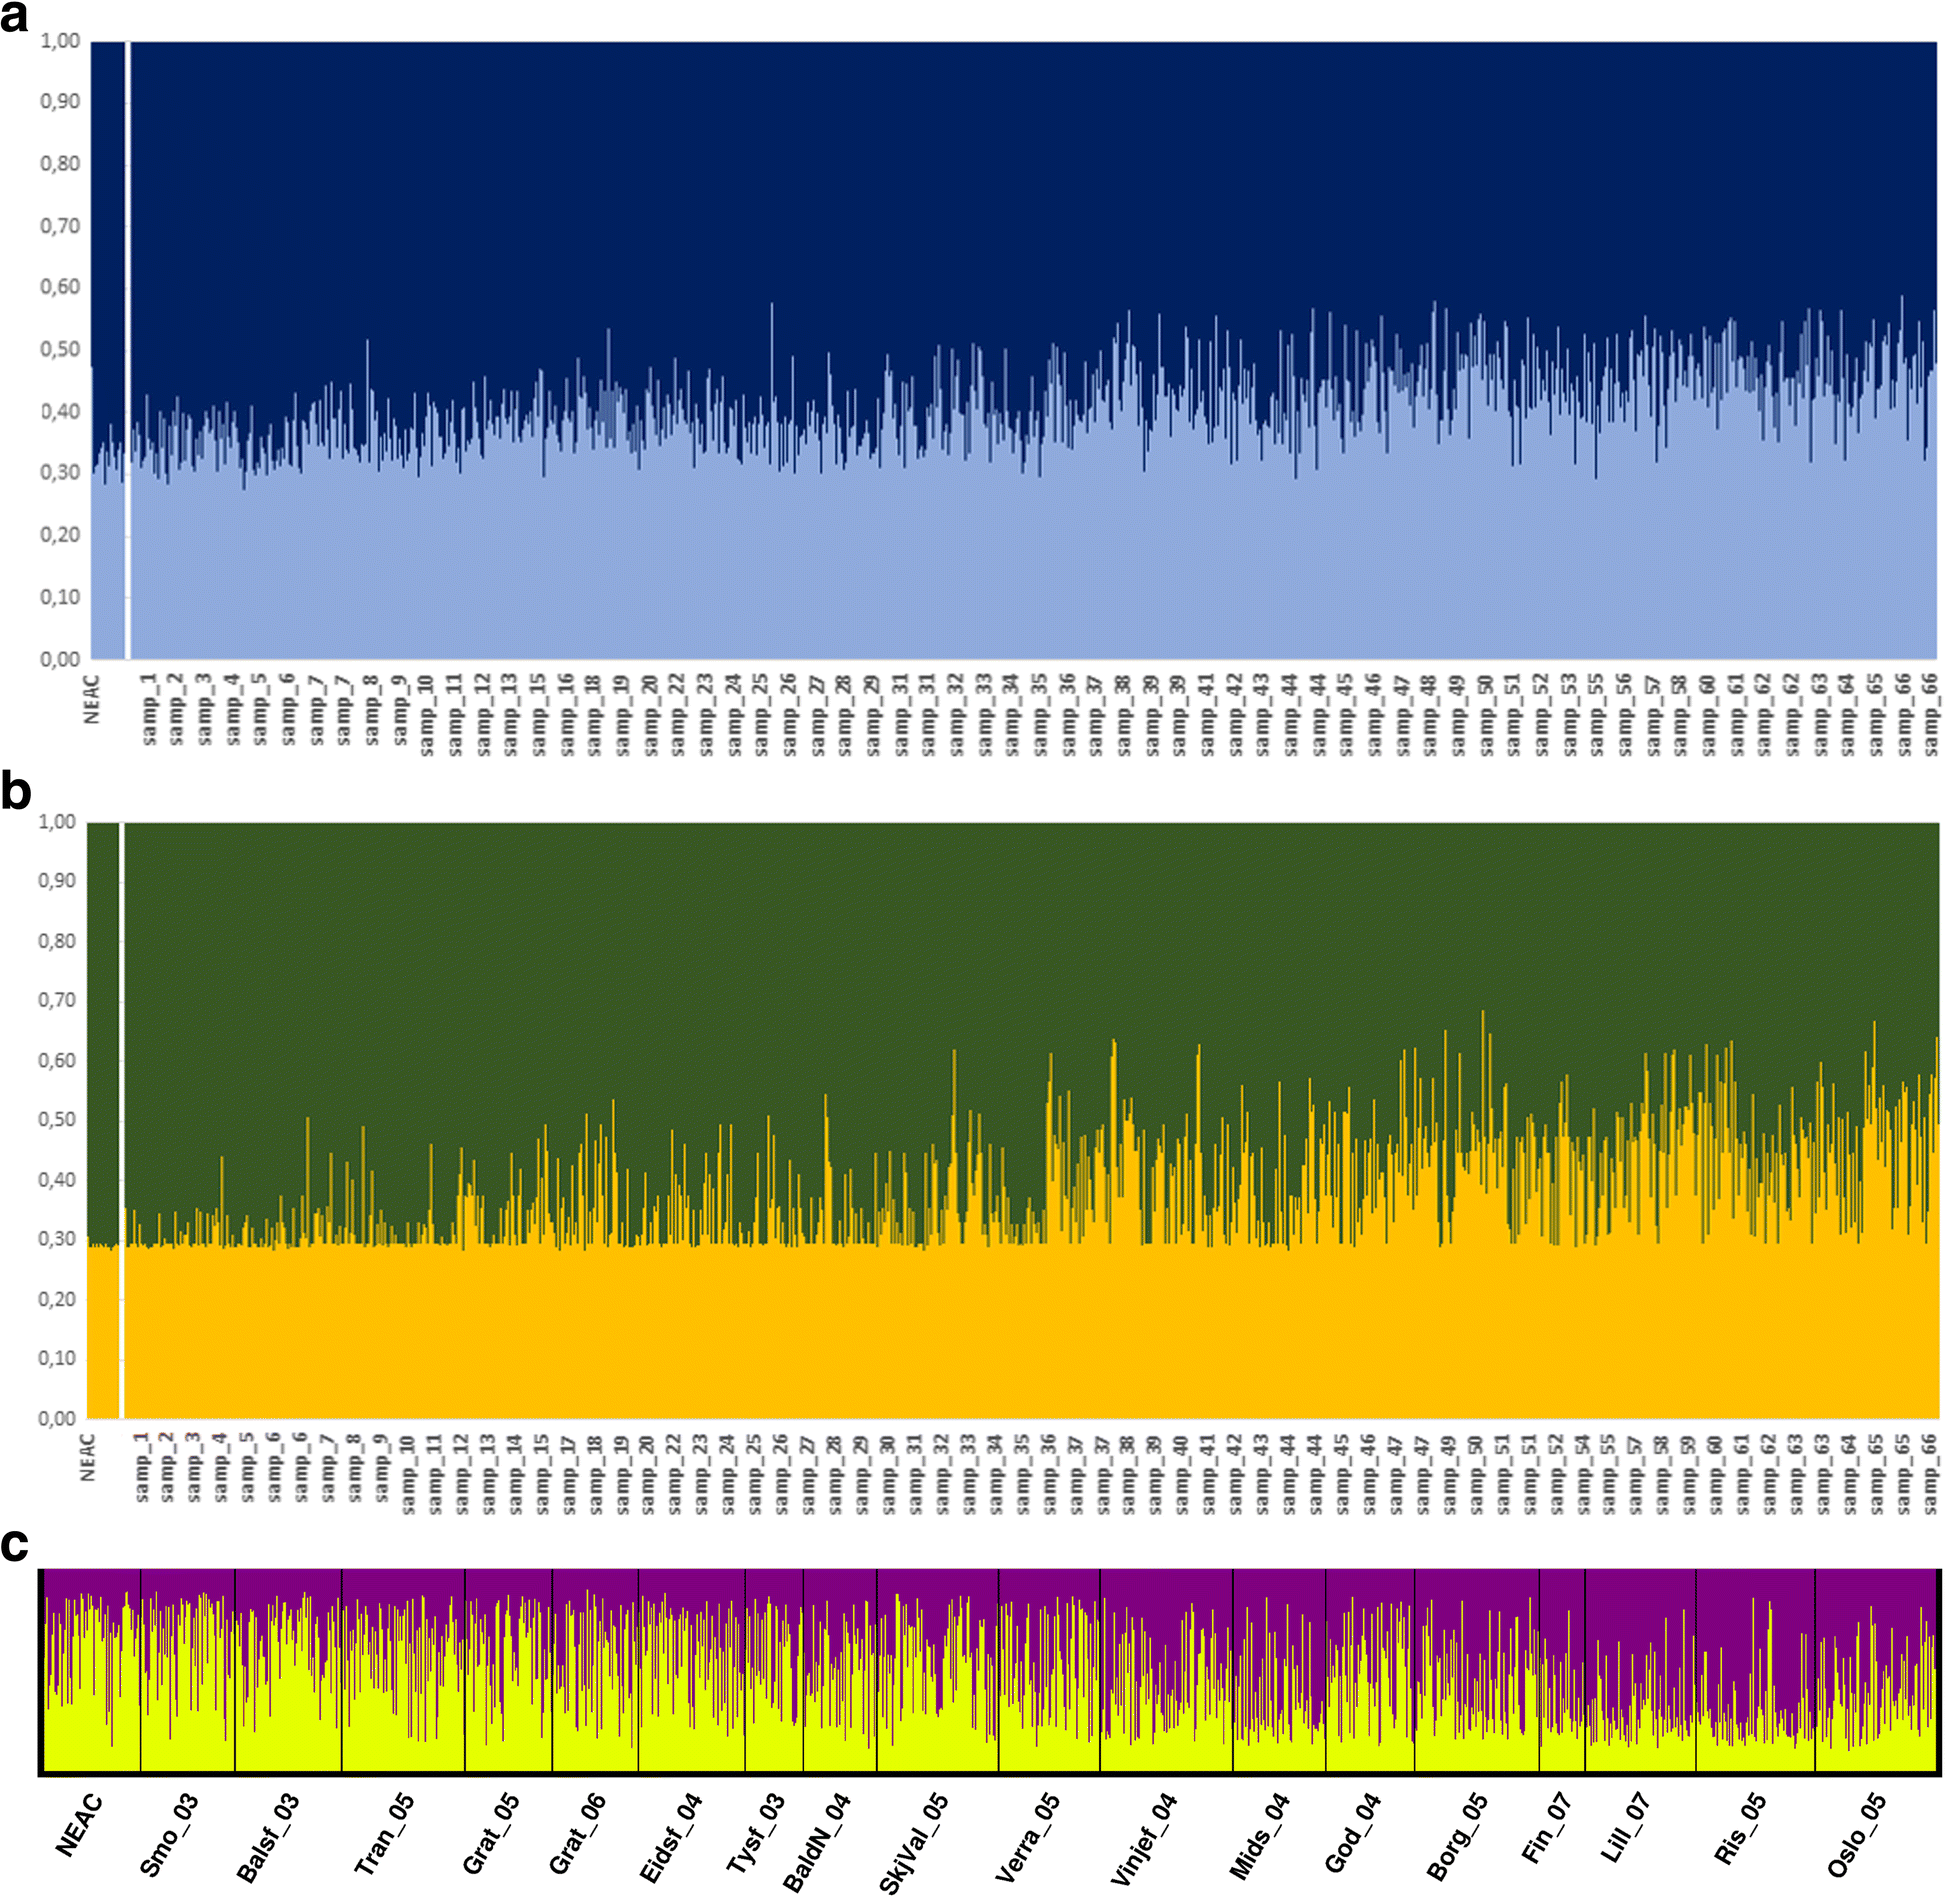Select label 'samp_9' under panel a
1946x1897 pixels.
tap(401, 709)
